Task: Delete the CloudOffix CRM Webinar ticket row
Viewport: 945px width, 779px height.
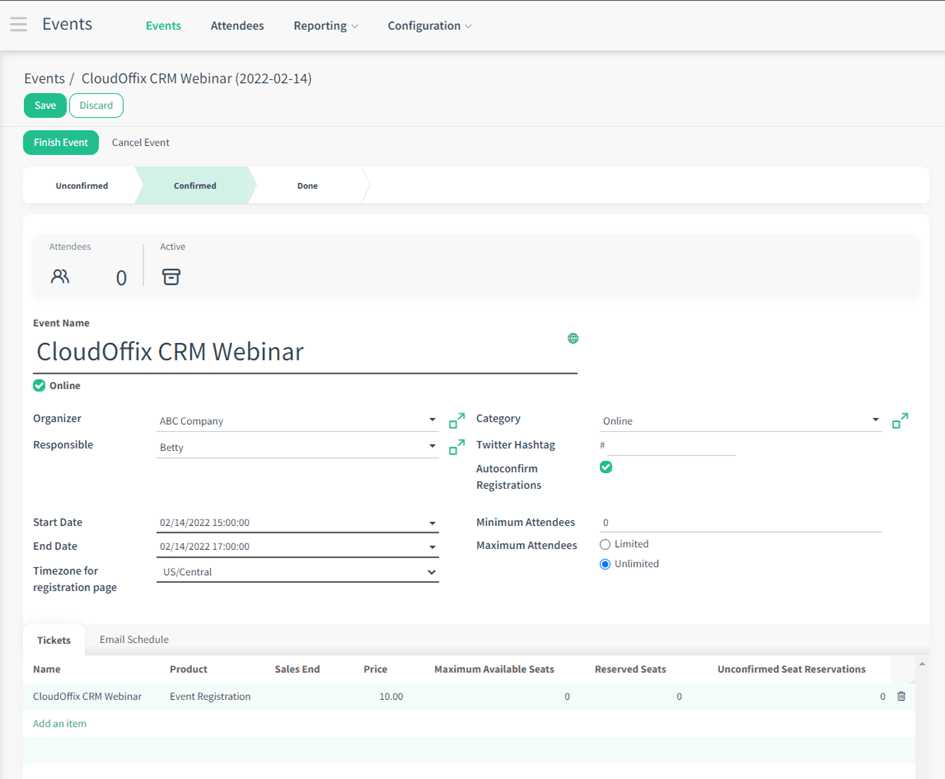Action: [x=901, y=696]
